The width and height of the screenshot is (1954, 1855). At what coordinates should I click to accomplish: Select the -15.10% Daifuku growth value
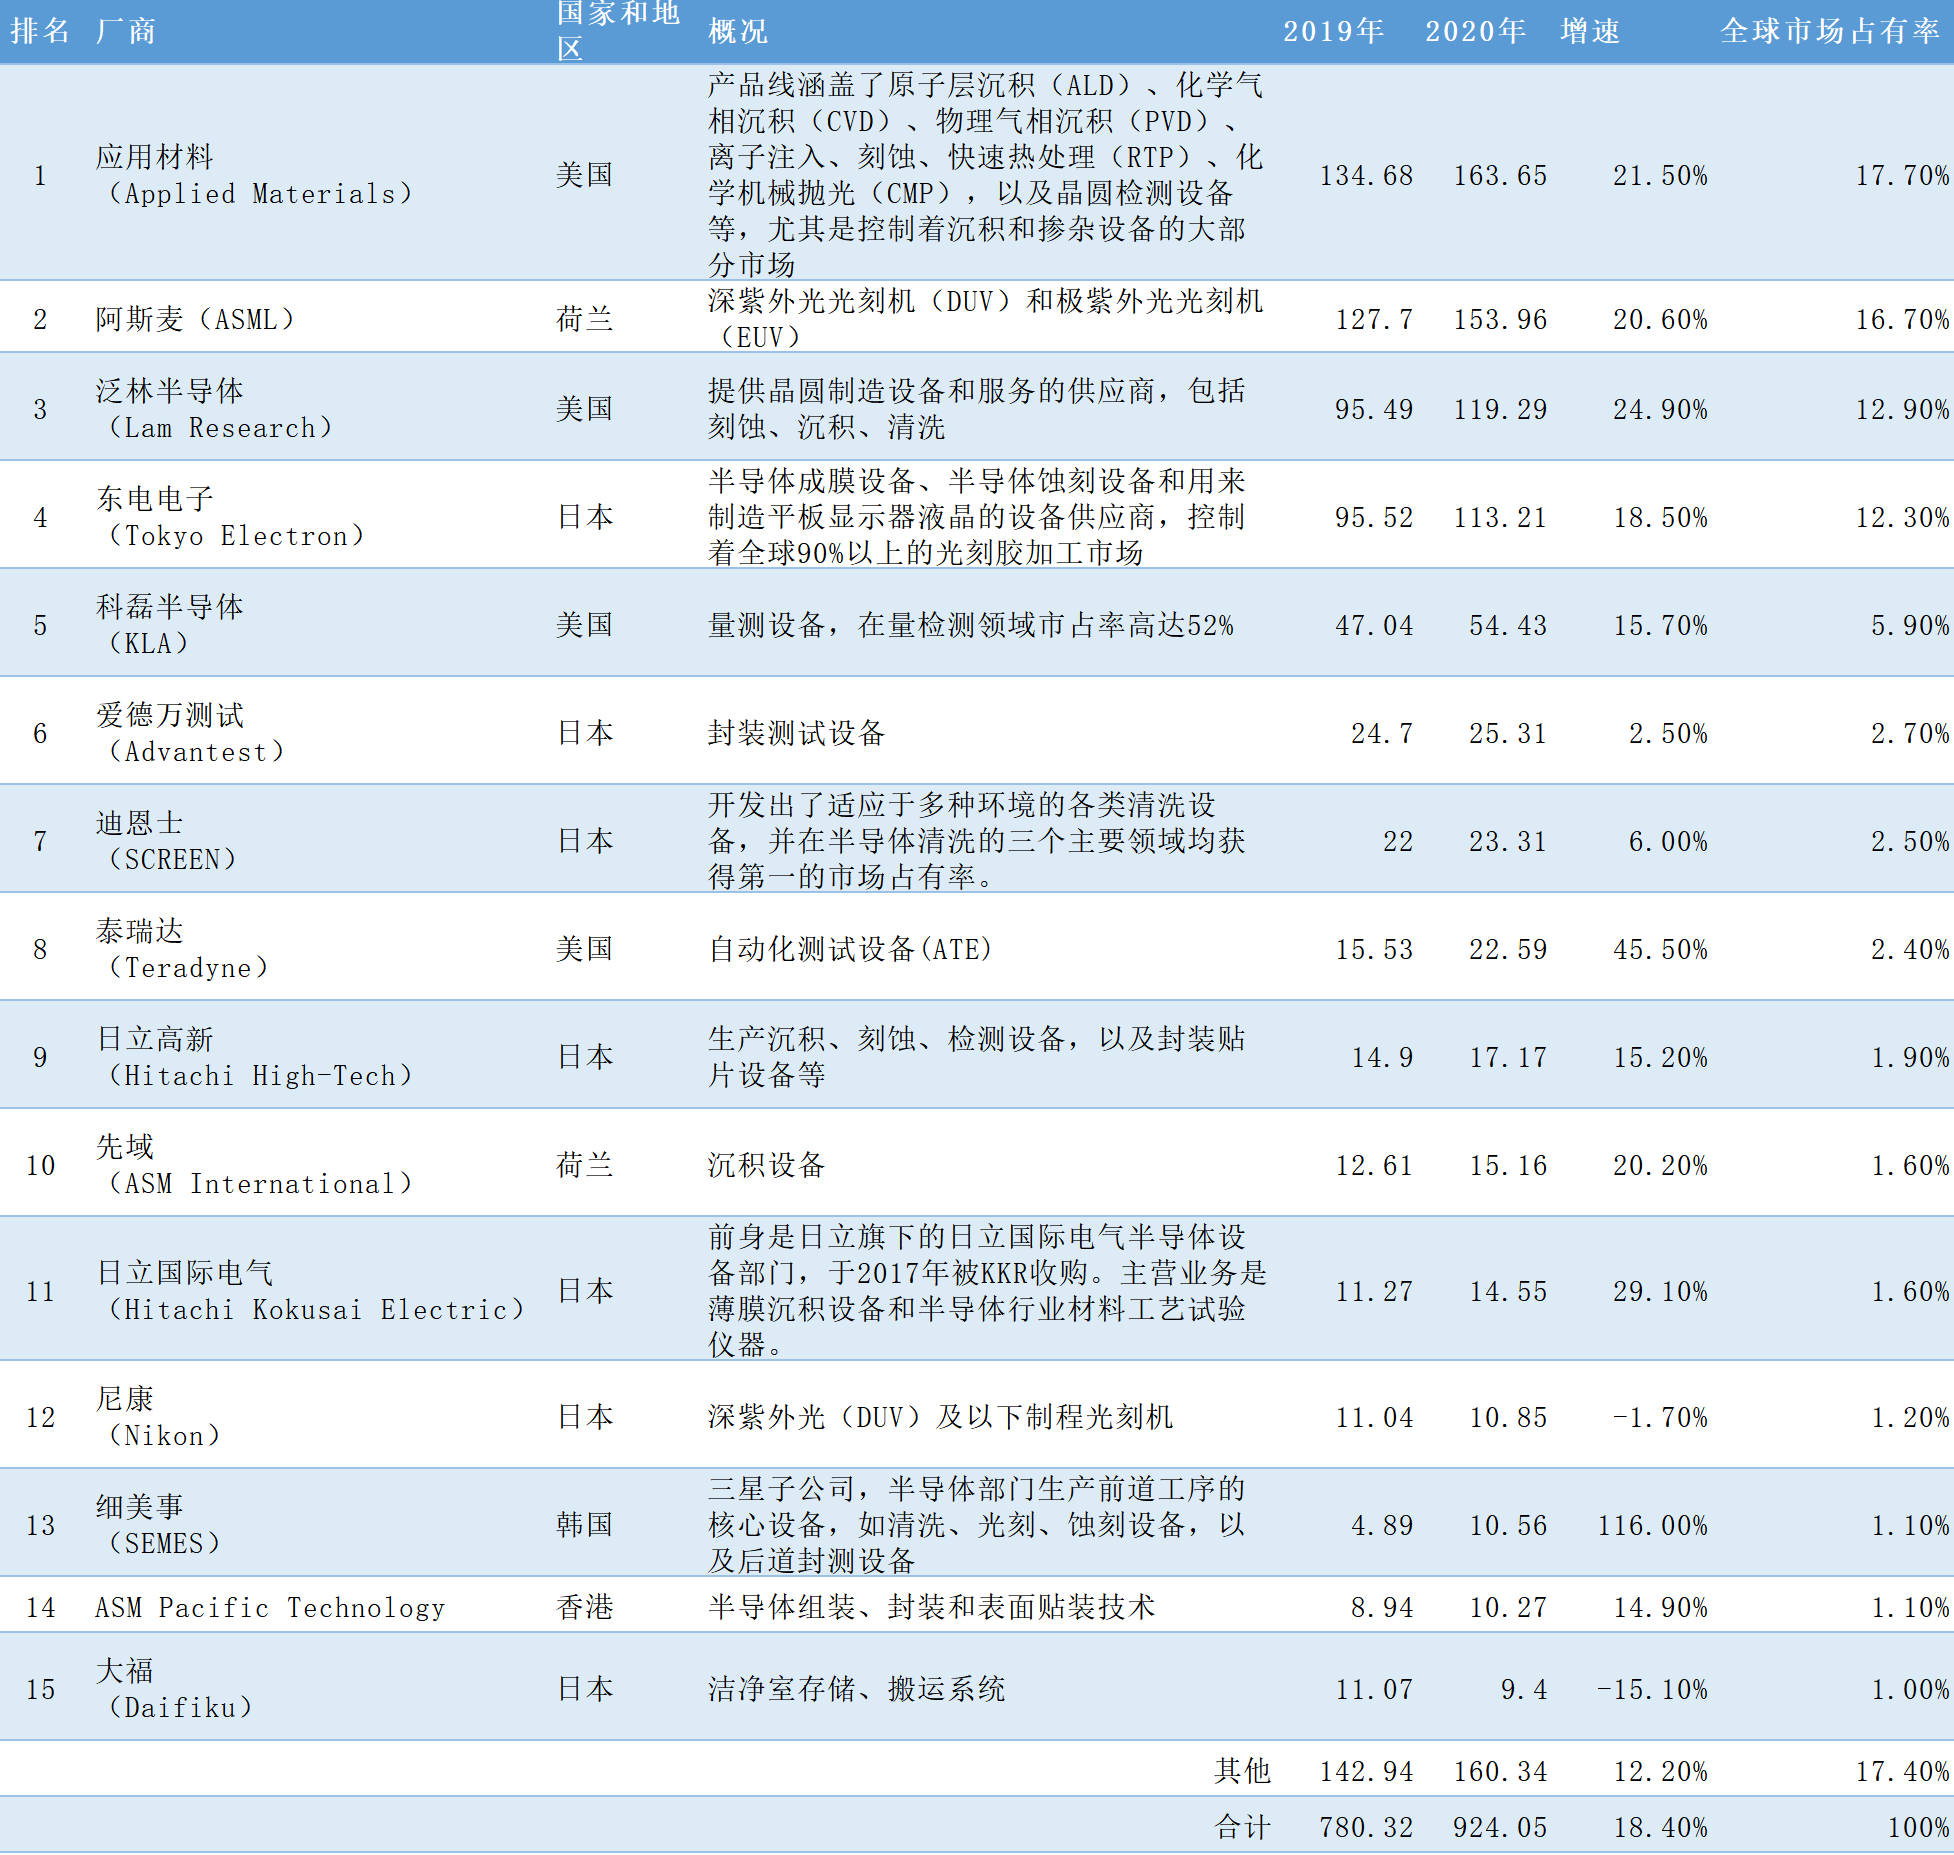pos(1653,1689)
